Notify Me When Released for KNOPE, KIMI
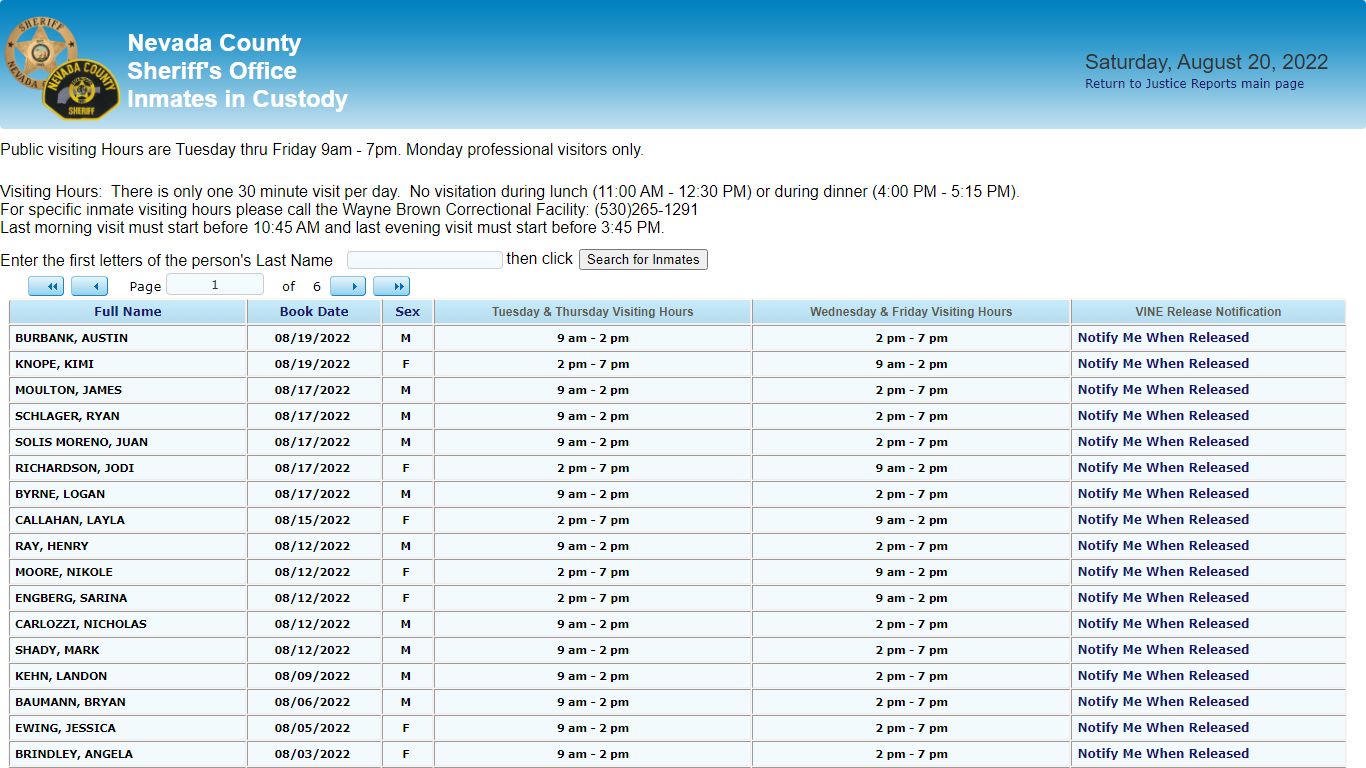Image resolution: width=1366 pixels, height=768 pixels. (x=1163, y=364)
